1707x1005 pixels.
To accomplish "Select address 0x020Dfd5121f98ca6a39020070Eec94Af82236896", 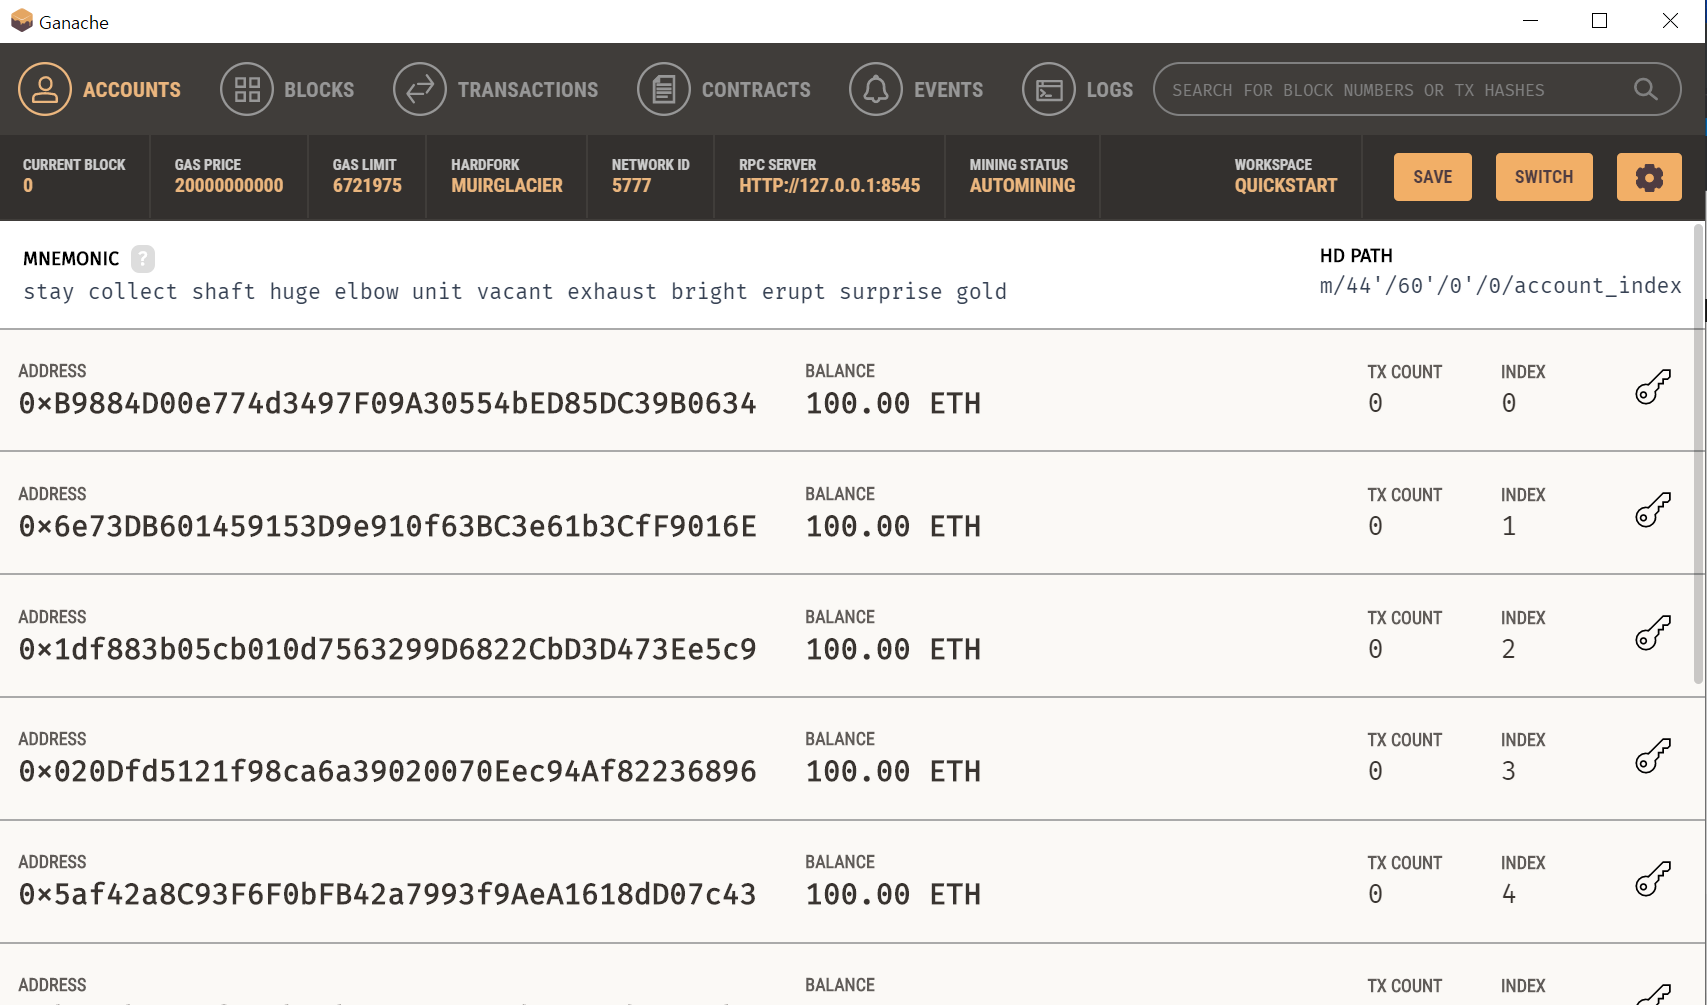I will 388,771.
